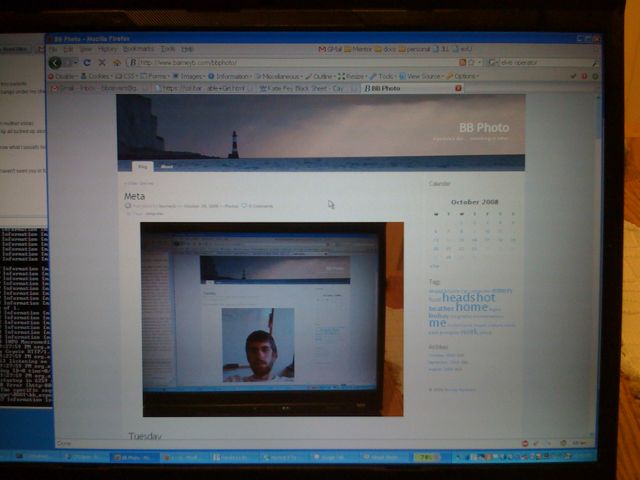Screen dimensions: 640x480
Task: Open the Cookies menu on Web Developer toolbar
Action: [96, 76]
